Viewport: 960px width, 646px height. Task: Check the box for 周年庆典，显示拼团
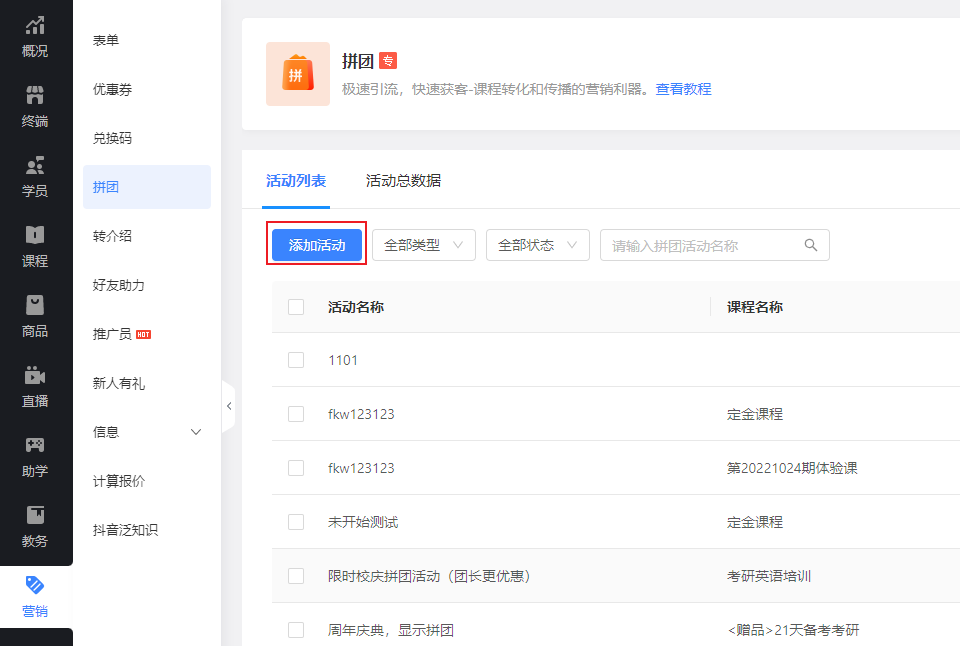296,629
